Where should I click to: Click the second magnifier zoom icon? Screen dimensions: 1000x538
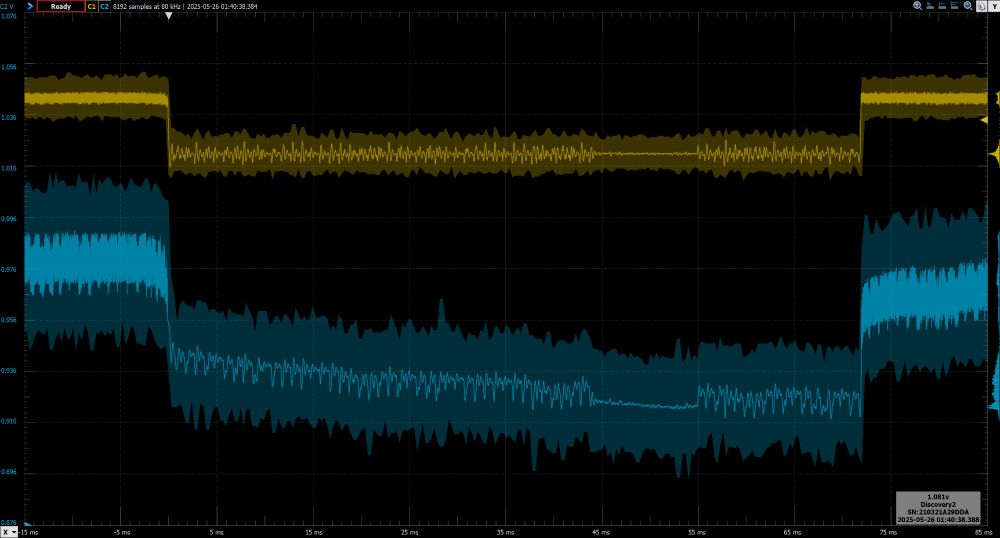click(x=968, y=6)
